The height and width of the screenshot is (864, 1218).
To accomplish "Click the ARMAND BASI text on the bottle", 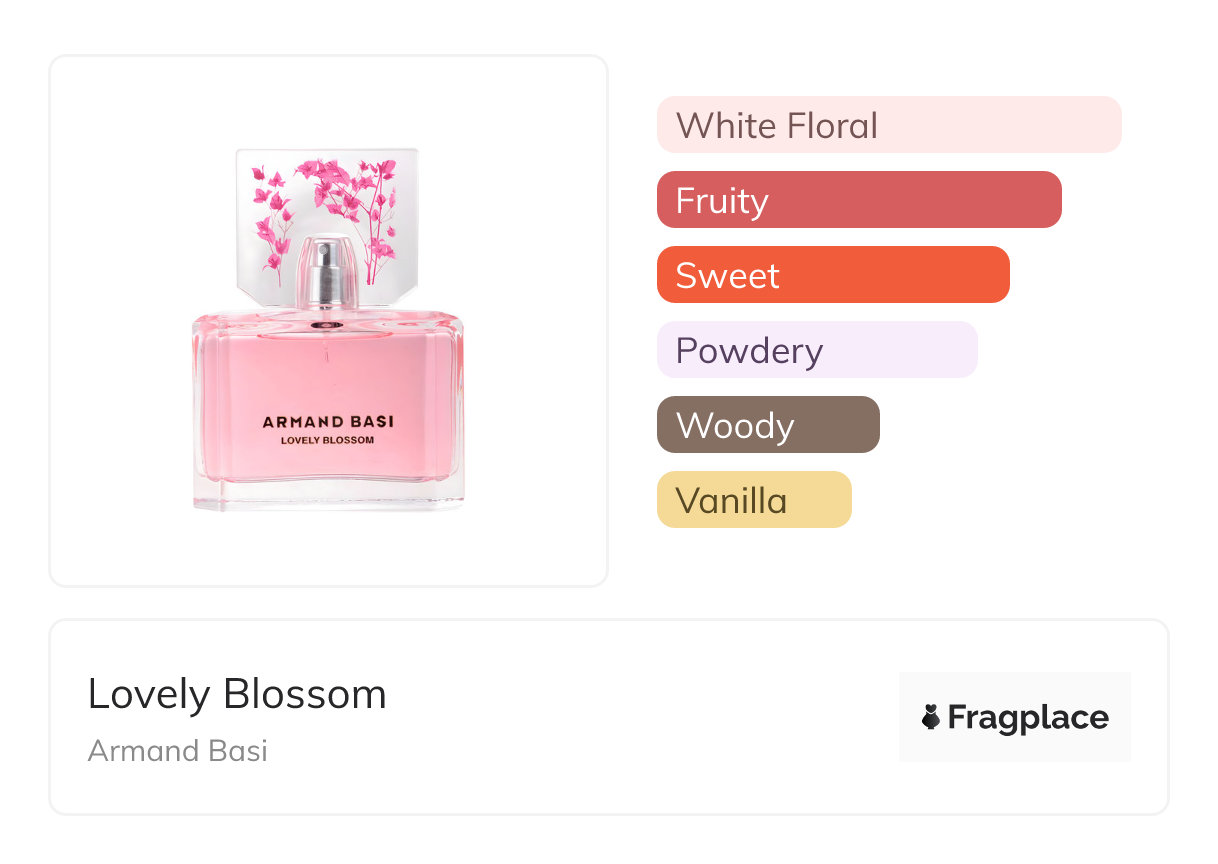I will 328,422.
